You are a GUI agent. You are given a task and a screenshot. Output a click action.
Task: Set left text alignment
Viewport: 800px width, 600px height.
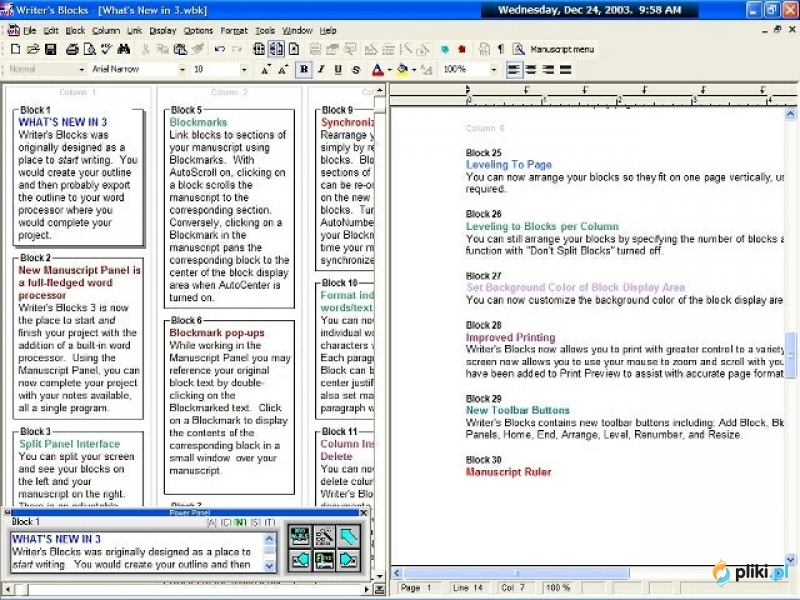[514, 69]
